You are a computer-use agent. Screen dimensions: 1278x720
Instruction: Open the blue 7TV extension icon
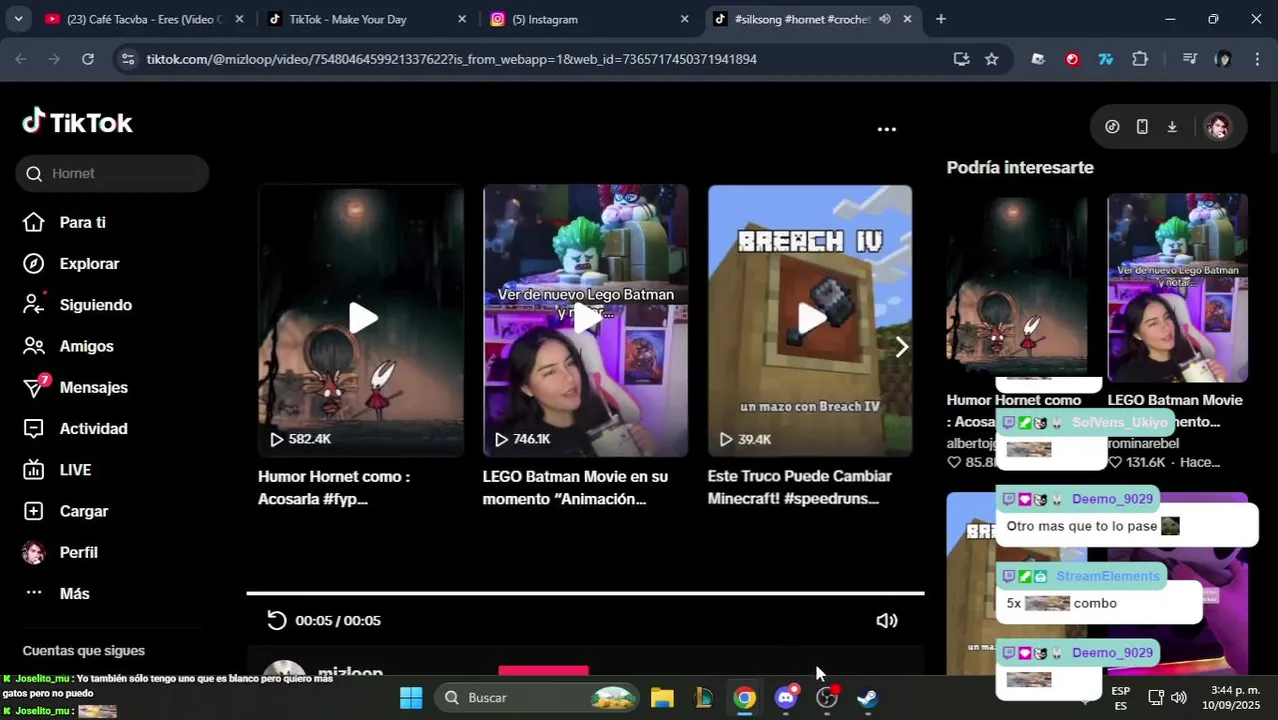pyautogui.click(x=1106, y=59)
